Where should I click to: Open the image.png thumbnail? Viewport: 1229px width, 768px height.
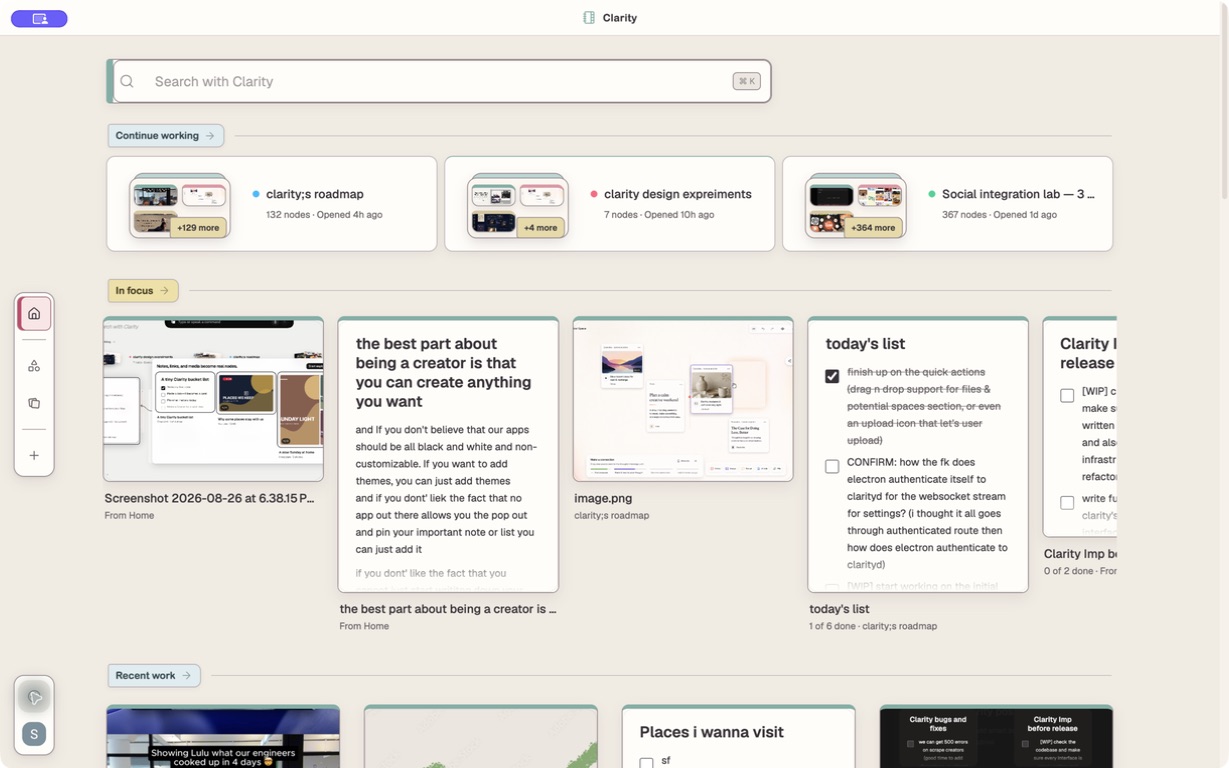tap(683, 399)
